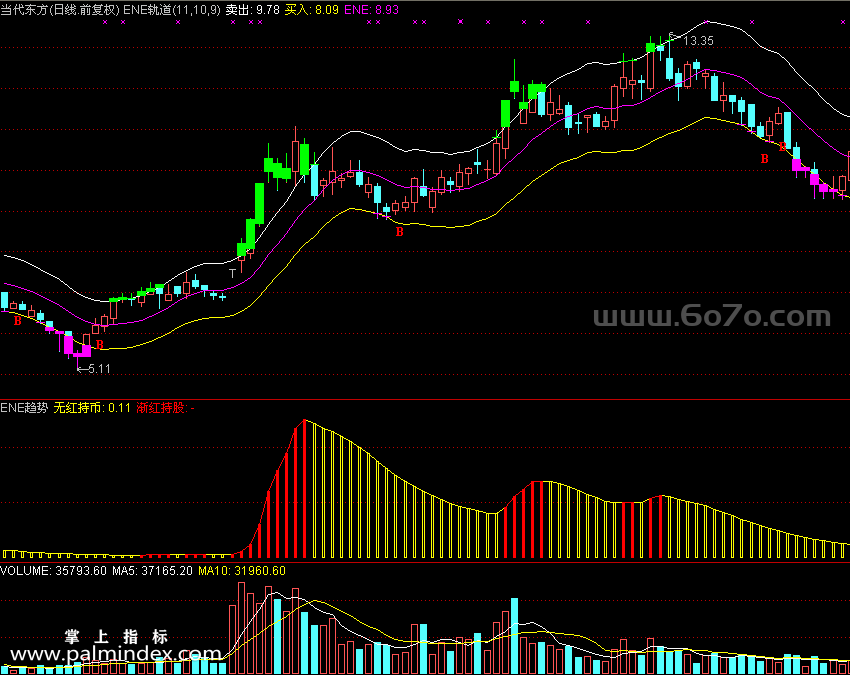Click the red 渐红持股 readout
The width and height of the screenshot is (850, 675).
click(165, 408)
